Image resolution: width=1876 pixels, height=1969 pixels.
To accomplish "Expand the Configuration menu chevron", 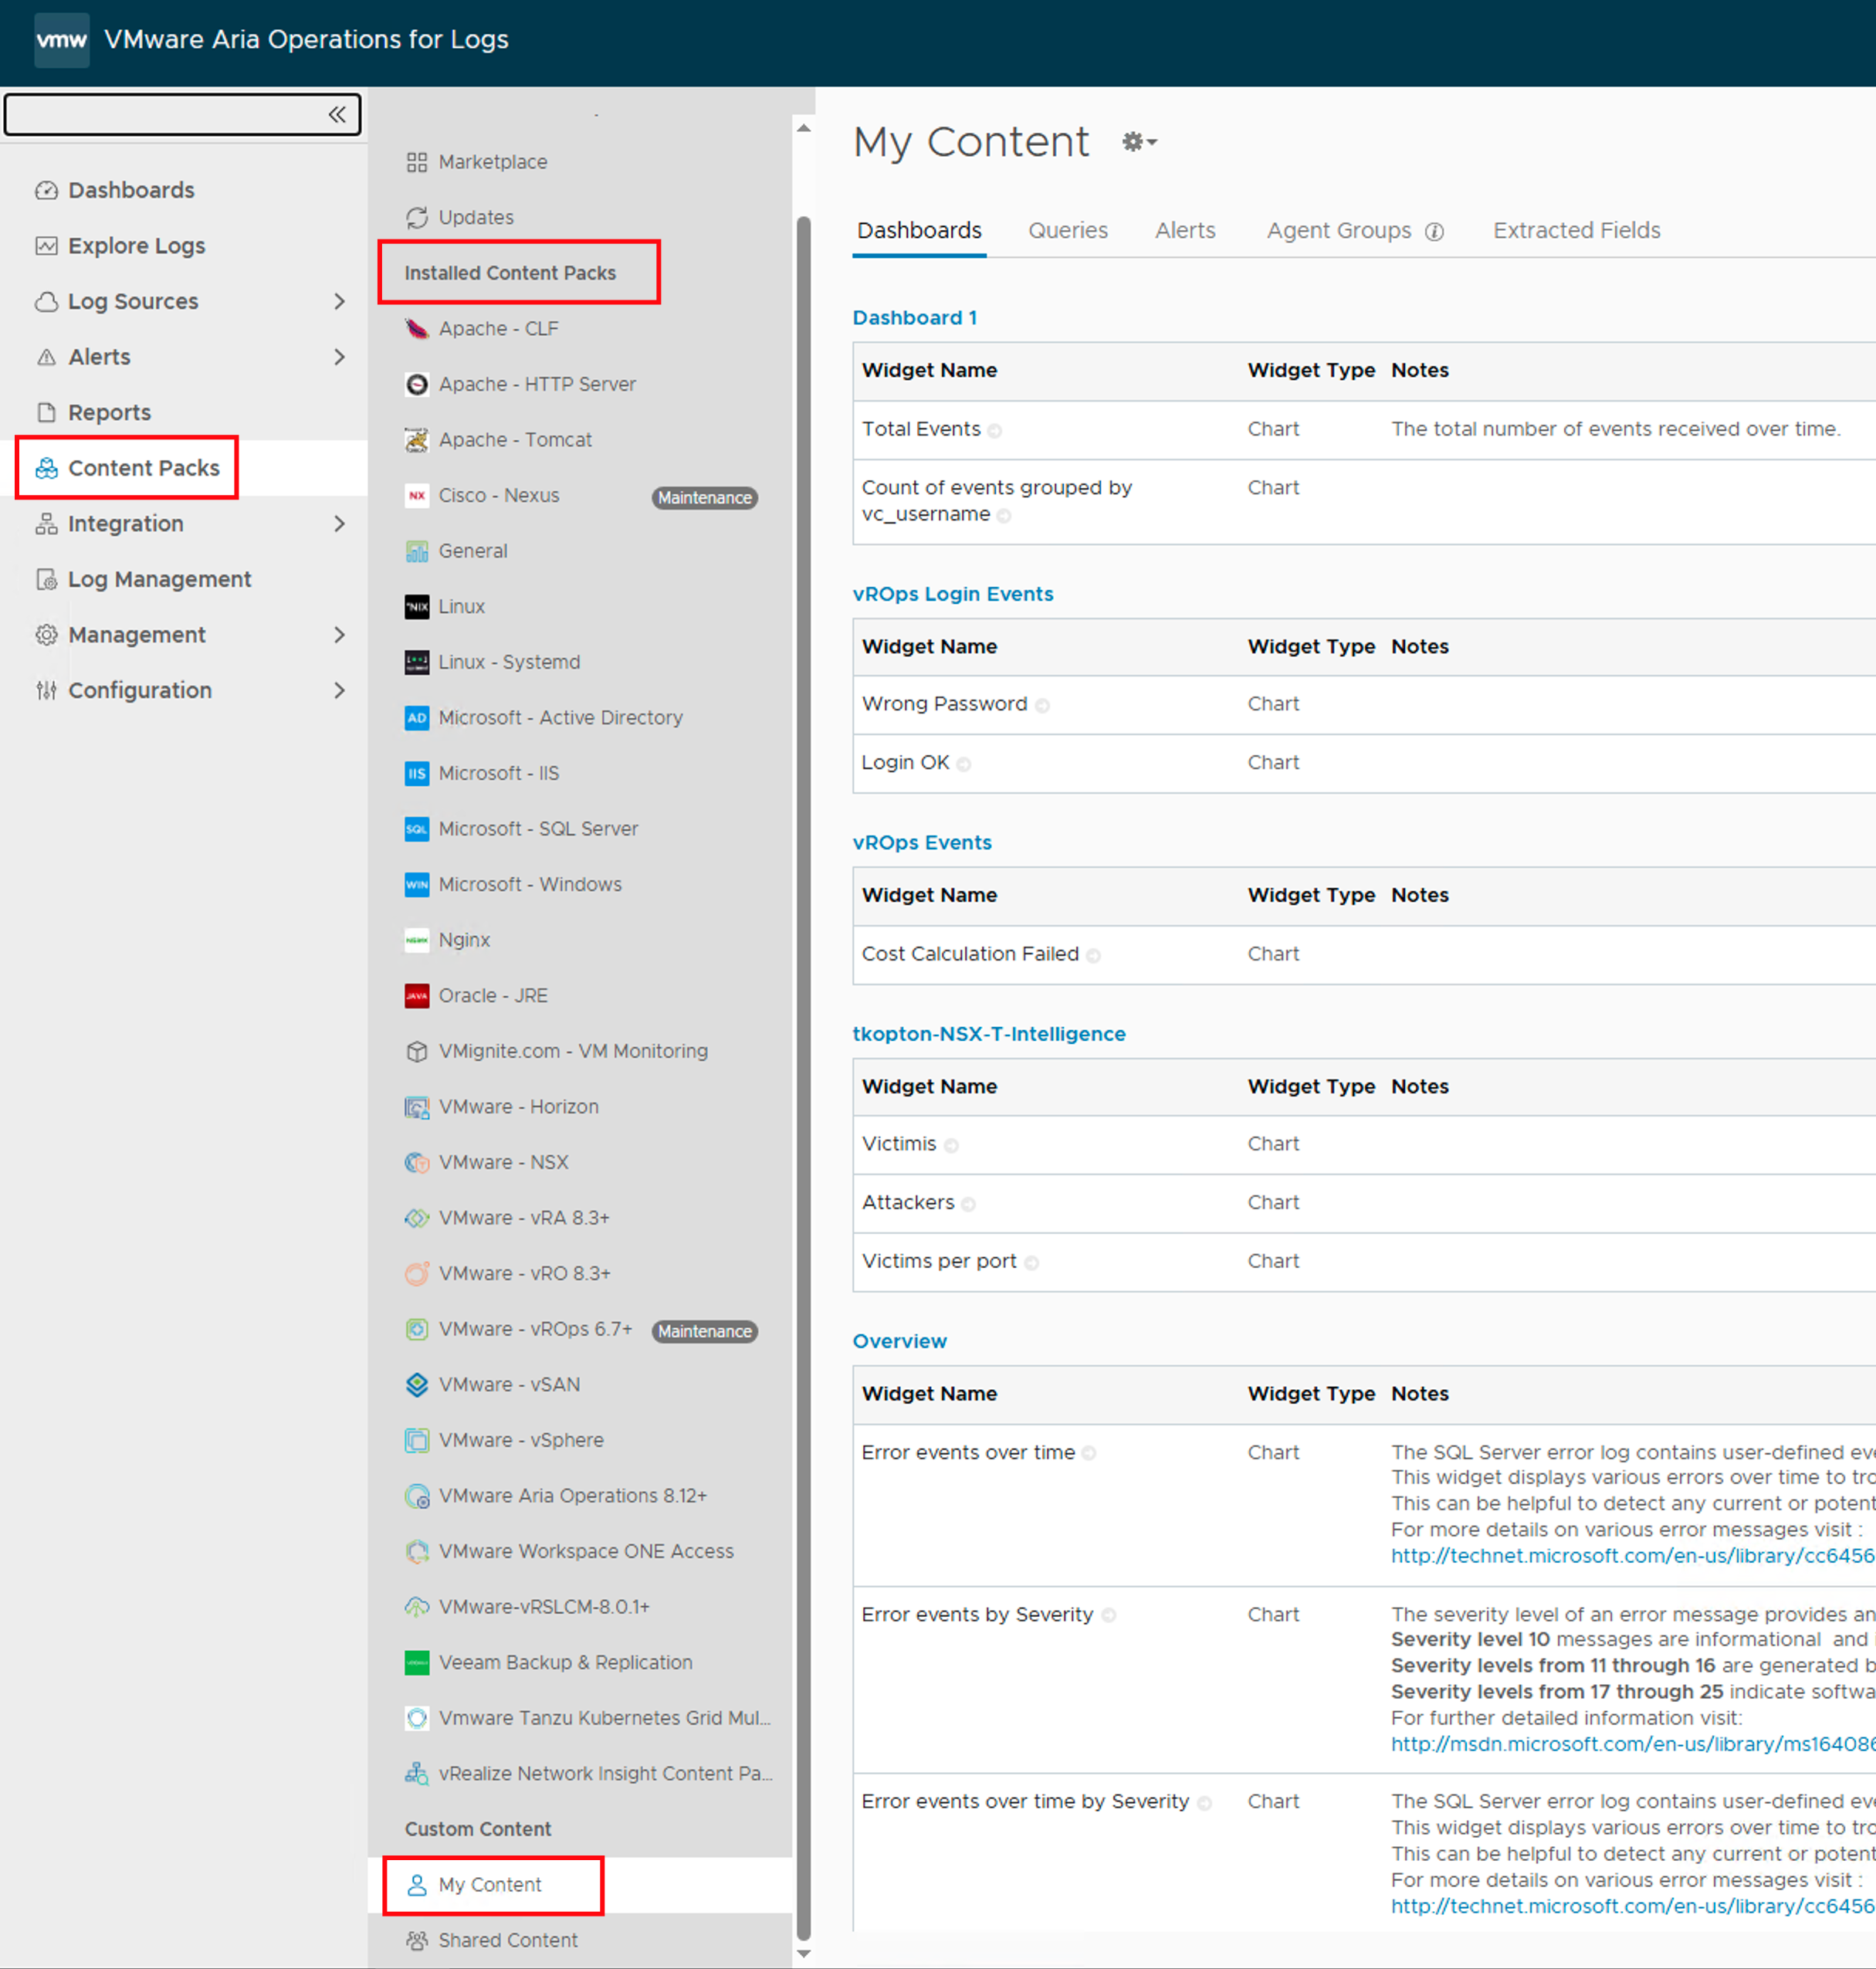I will coord(340,690).
